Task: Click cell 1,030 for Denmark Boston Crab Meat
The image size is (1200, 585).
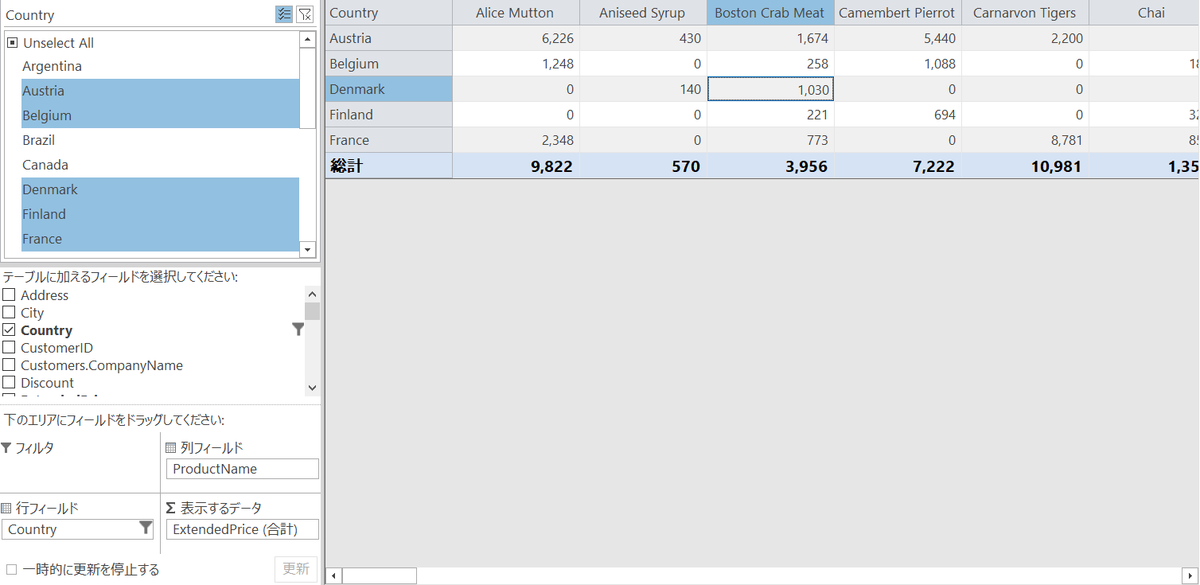Action: [x=770, y=89]
